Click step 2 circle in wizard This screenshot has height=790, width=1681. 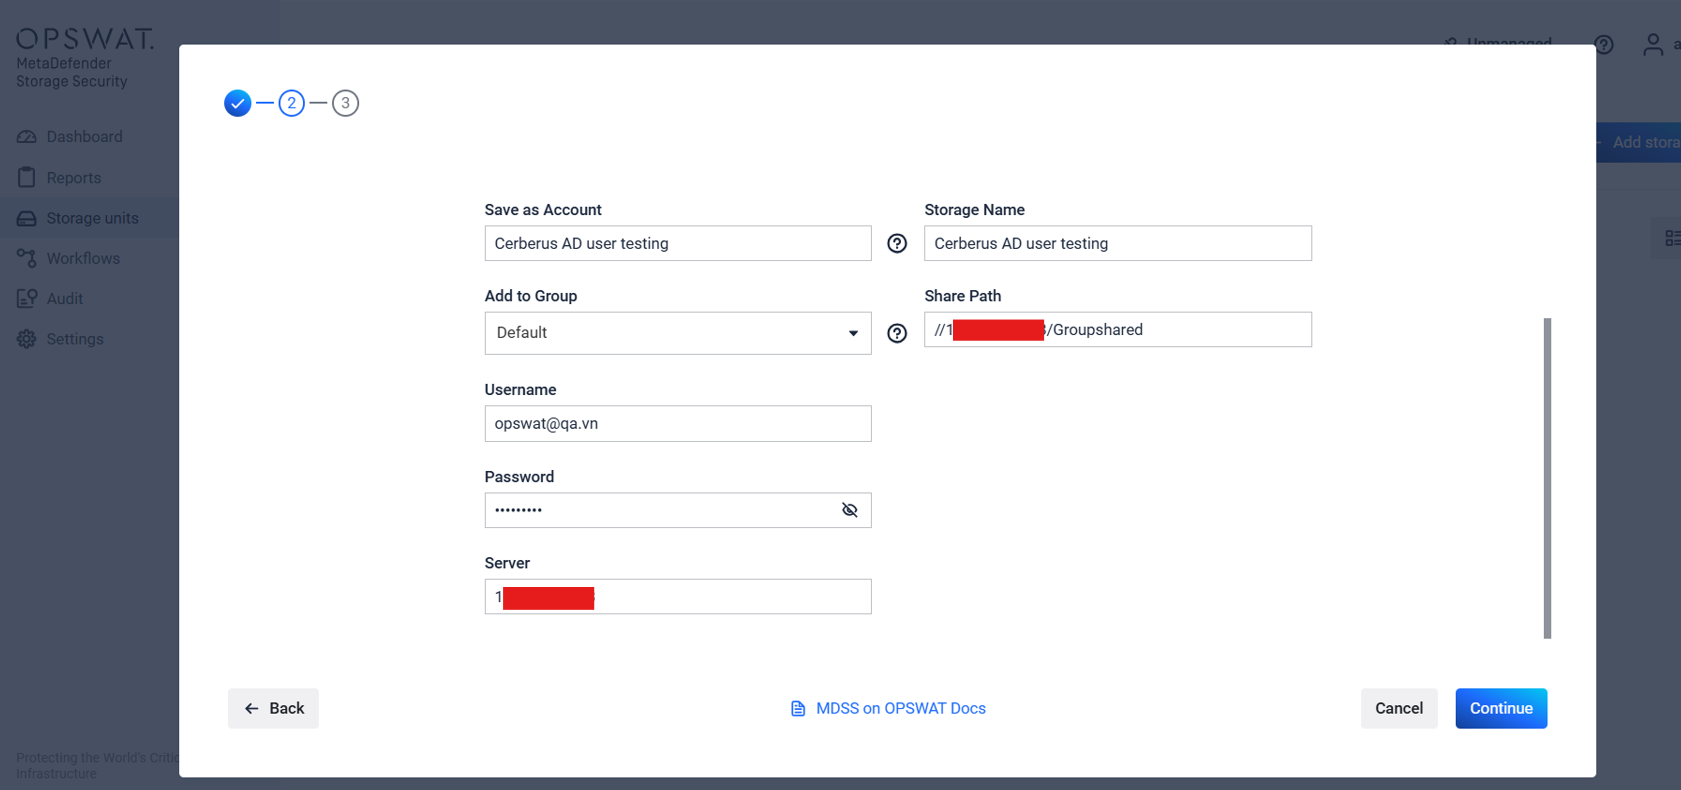[291, 103]
